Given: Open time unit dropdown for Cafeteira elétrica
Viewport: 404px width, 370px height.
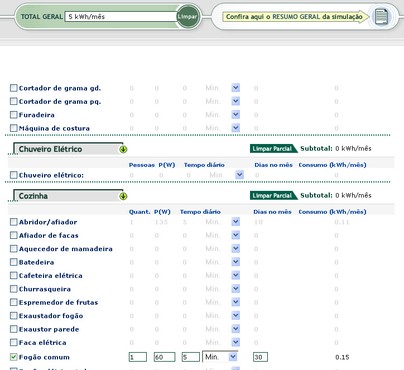Looking at the screenshot, I should 236,275.
